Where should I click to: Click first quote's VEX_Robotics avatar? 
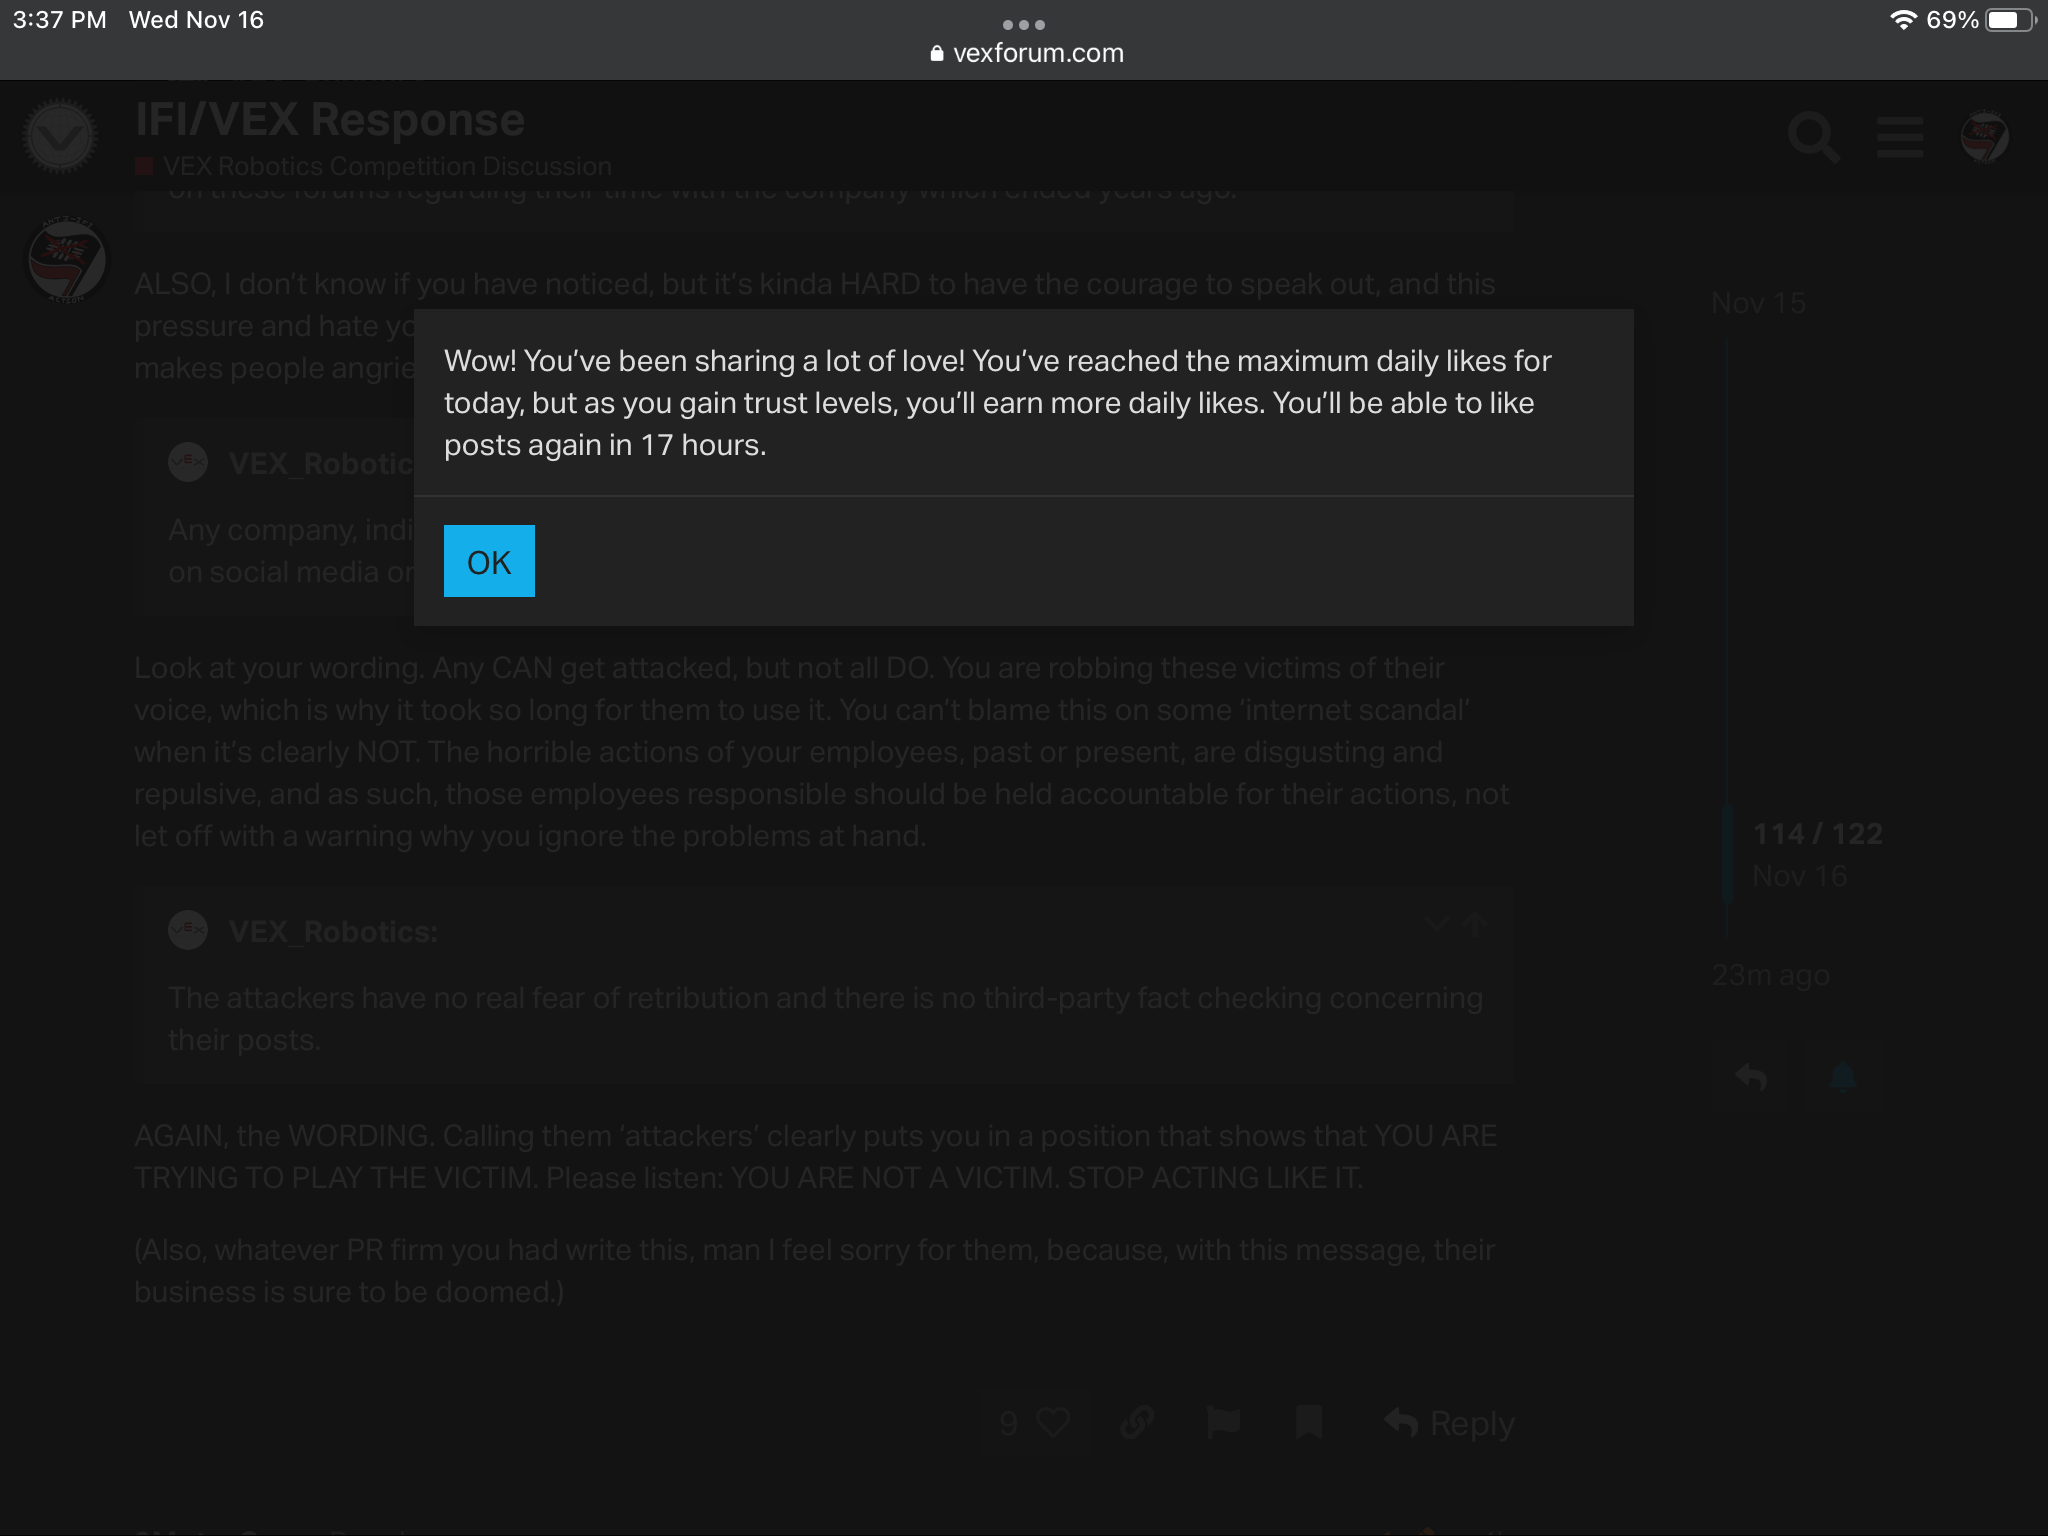[x=188, y=462]
